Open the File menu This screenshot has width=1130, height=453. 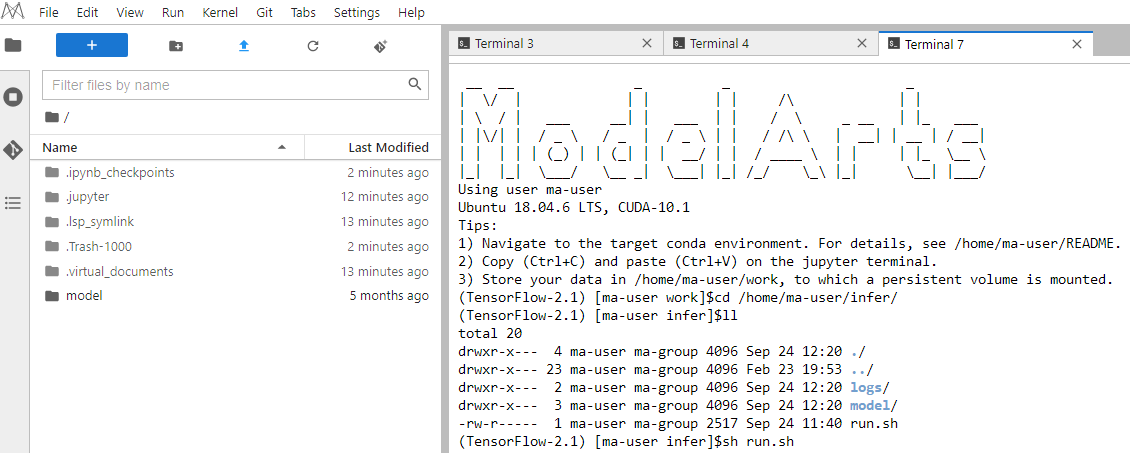[x=49, y=13]
